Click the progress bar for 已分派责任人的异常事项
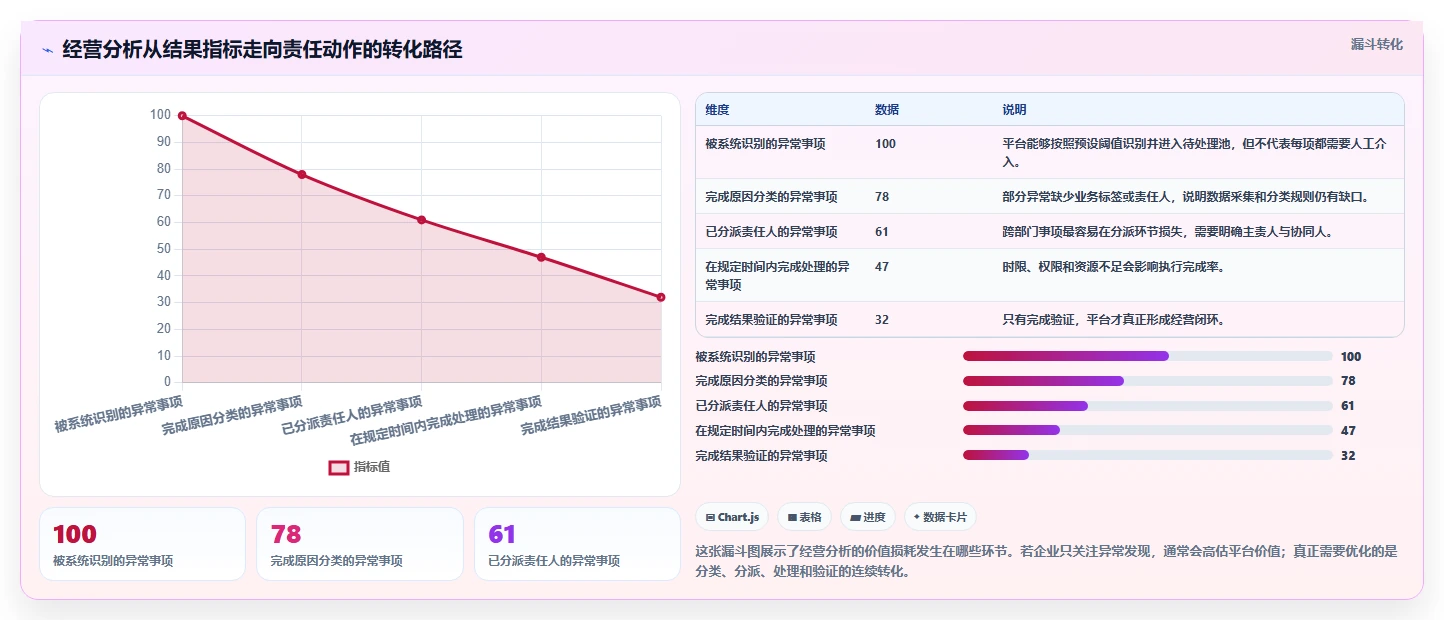1444x620 pixels. [x=1147, y=406]
